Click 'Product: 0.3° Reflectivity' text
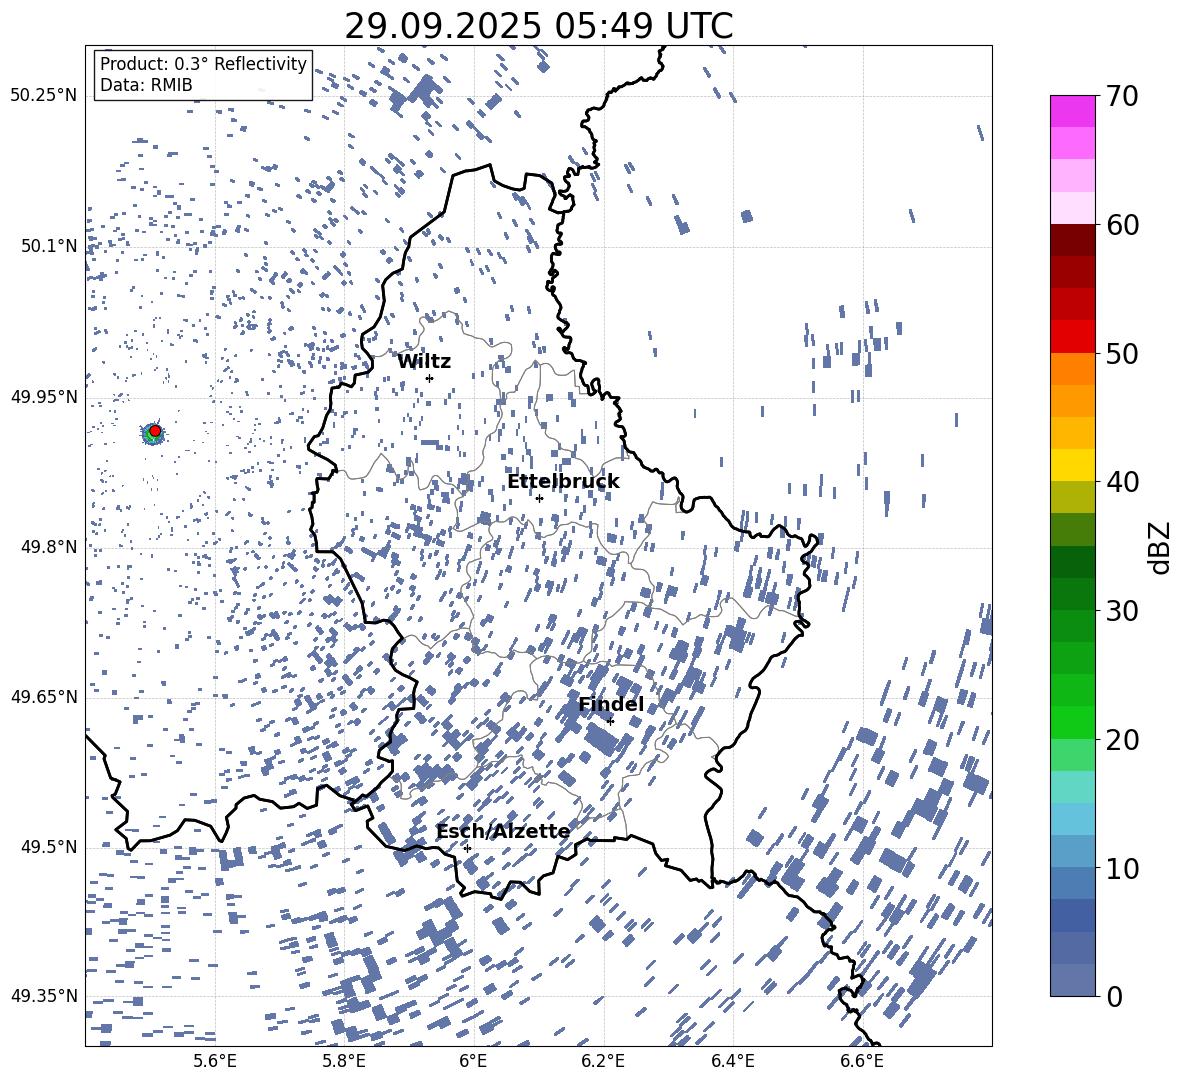Image resolution: width=1184 pixels, height=1081 pixels. (203, 64)
